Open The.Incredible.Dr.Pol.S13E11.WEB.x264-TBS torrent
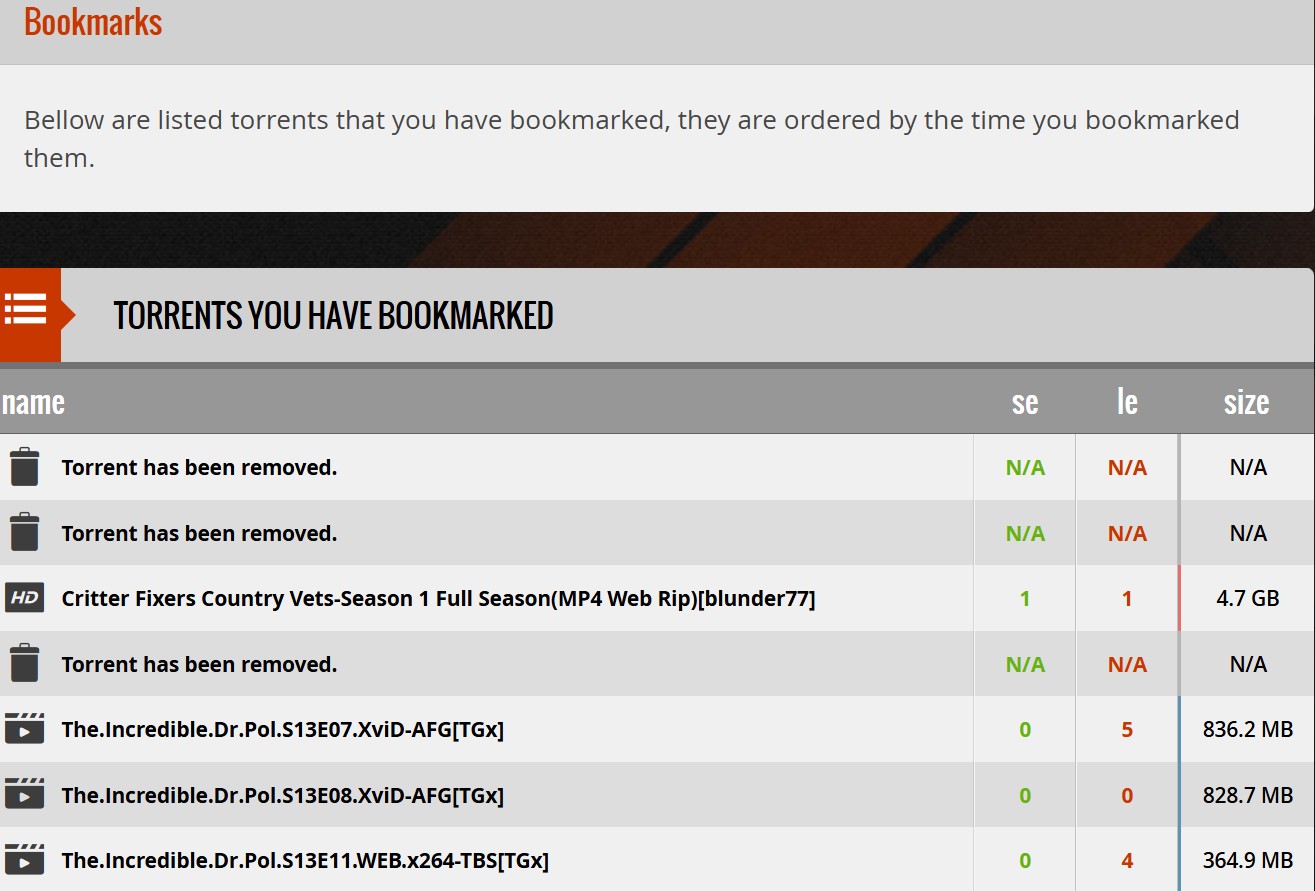1315x891 pixels. pyautogui.click(x=305, y=861)
